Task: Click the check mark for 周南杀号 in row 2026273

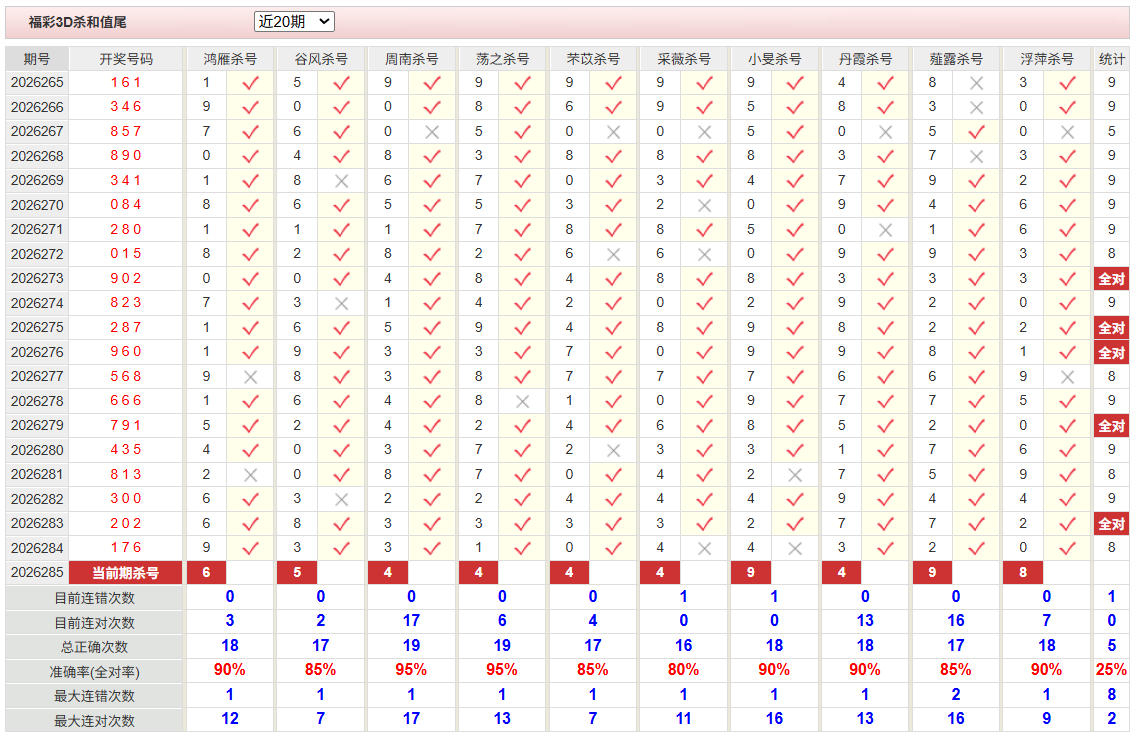Action: [433, 279]
